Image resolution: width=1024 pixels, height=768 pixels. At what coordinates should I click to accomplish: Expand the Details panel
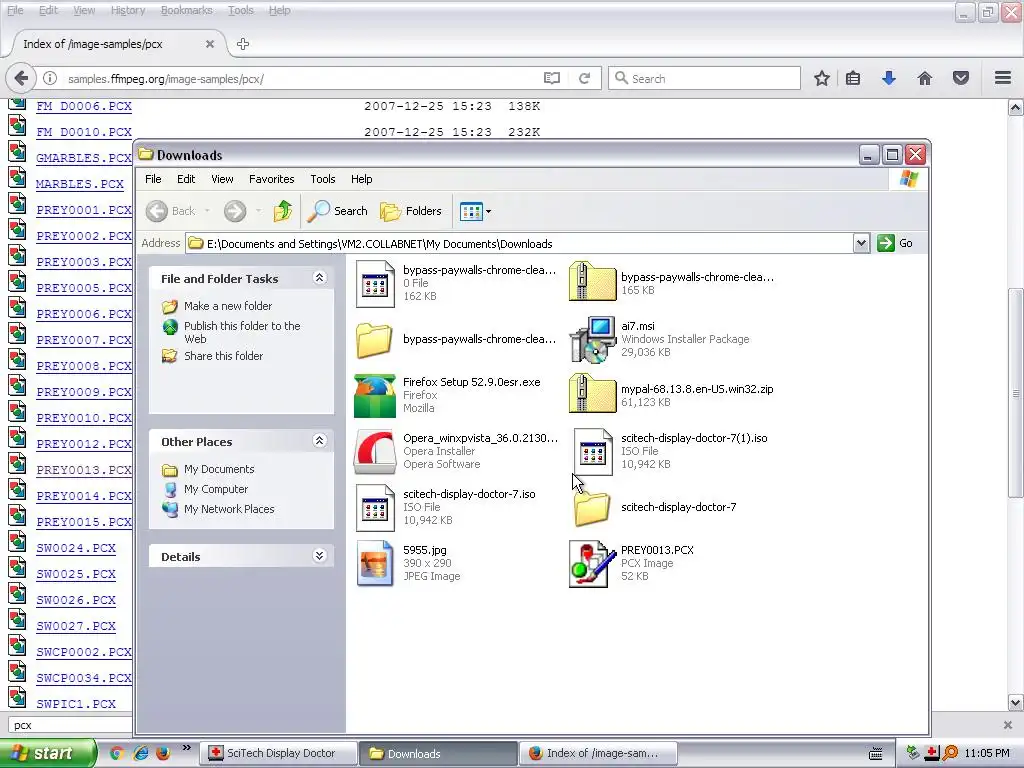(x=319, y=556)
